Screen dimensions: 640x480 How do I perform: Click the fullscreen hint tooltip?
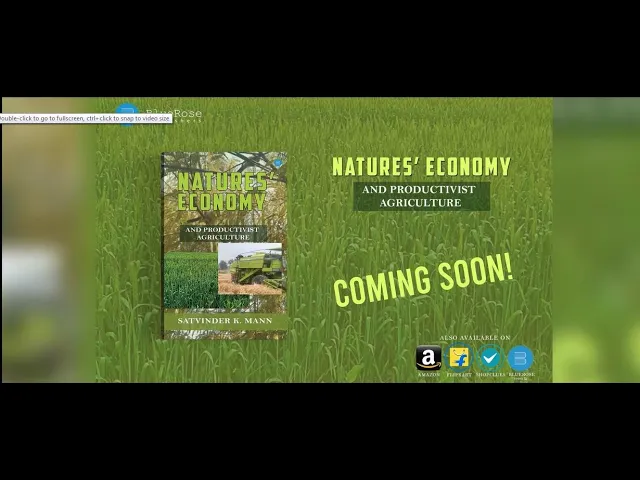click(85, 118)
